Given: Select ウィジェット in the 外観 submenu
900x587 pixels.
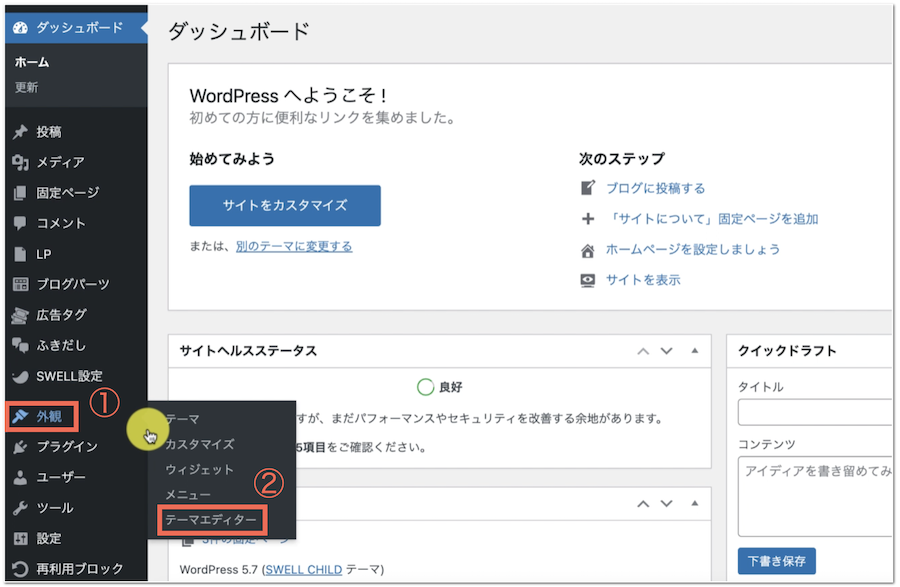Looking at the screenshot, I should tap(200, 469).
